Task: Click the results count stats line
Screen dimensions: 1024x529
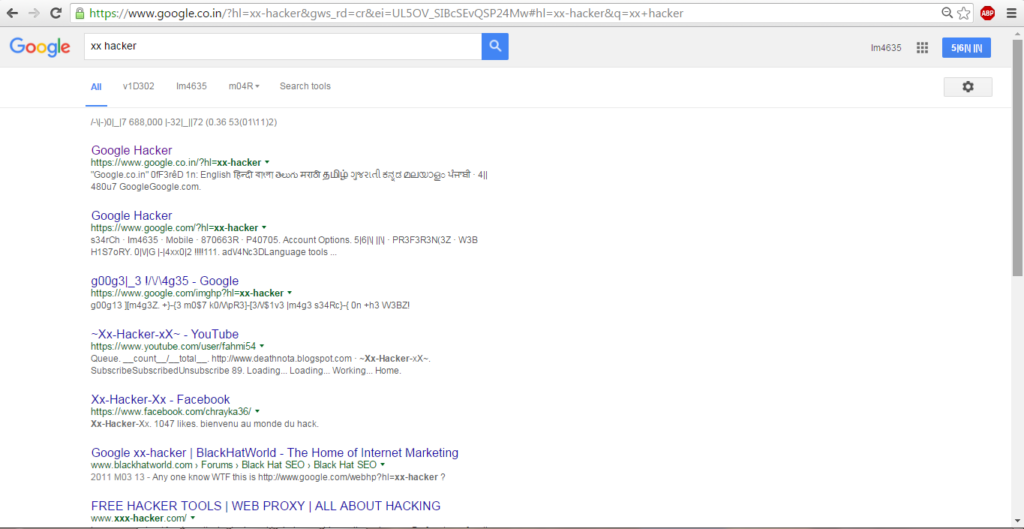Action: click(x=184, y=122)
